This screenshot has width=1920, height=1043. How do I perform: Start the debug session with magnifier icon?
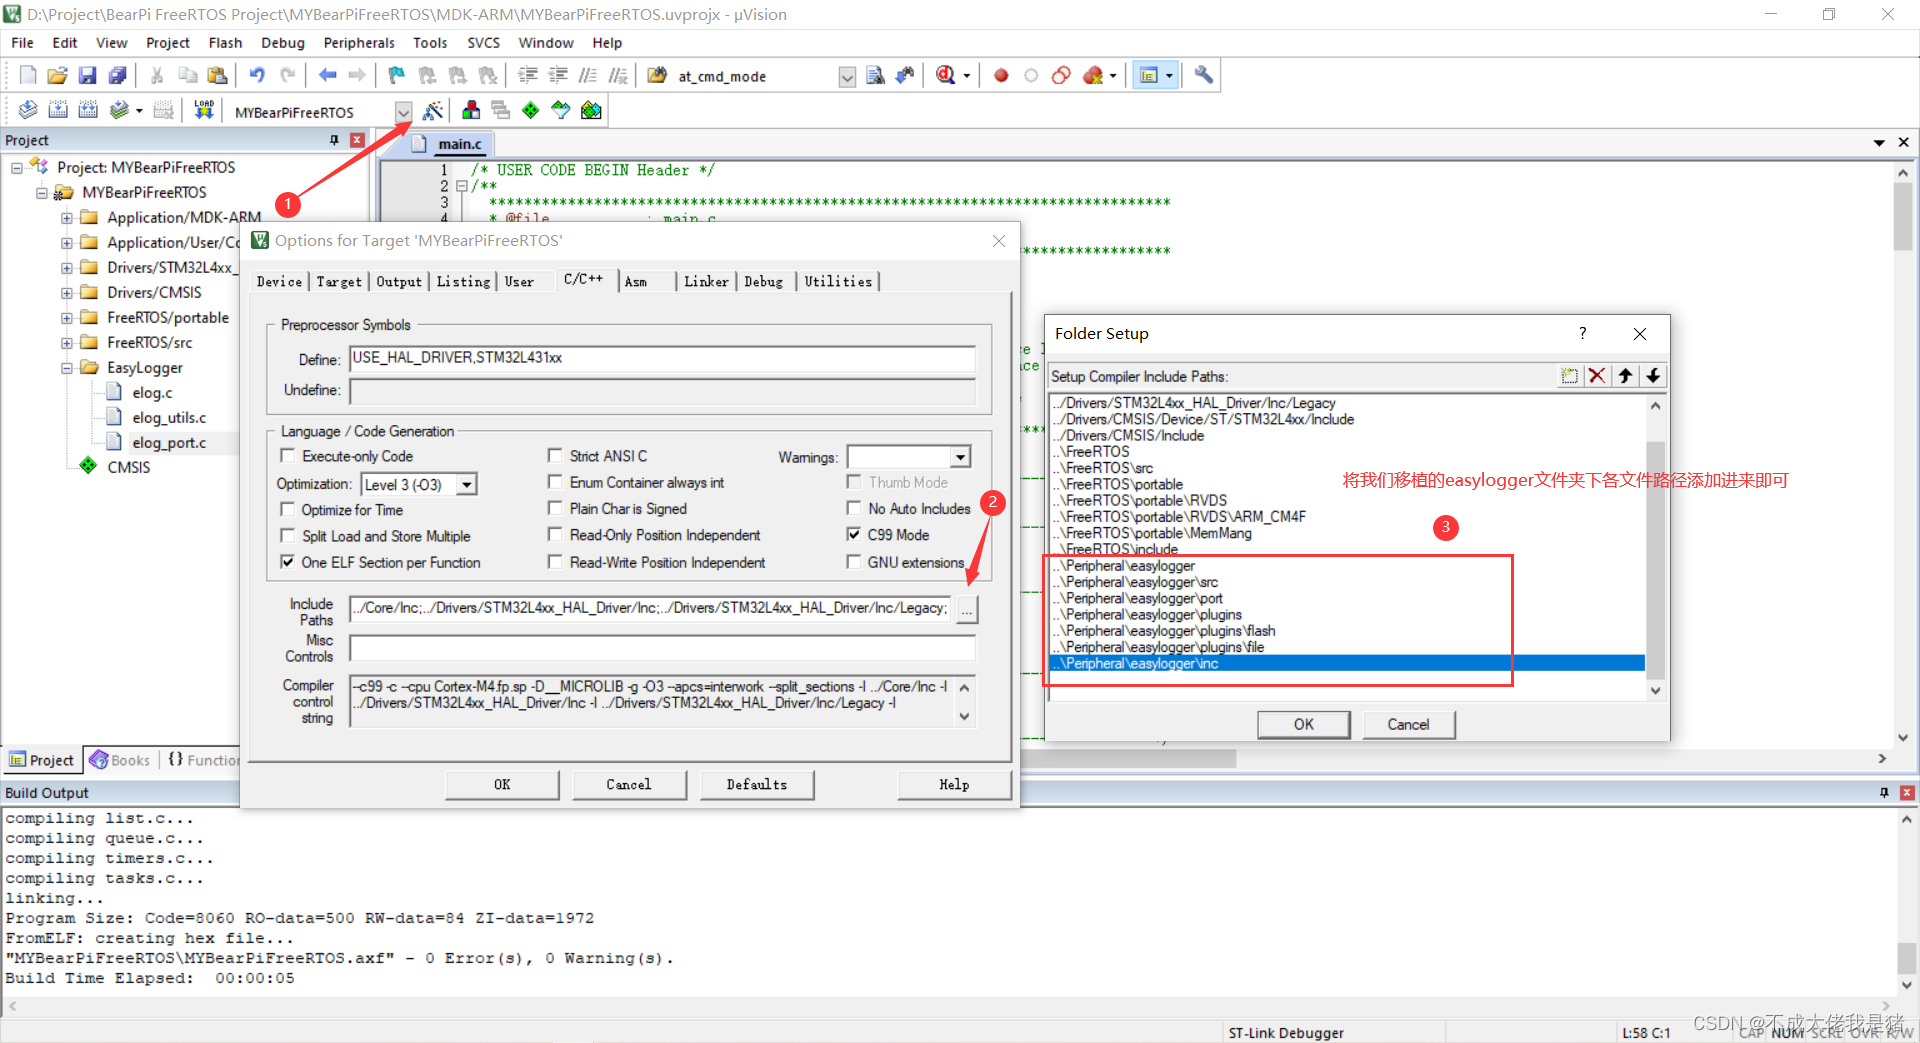(946, 76)
